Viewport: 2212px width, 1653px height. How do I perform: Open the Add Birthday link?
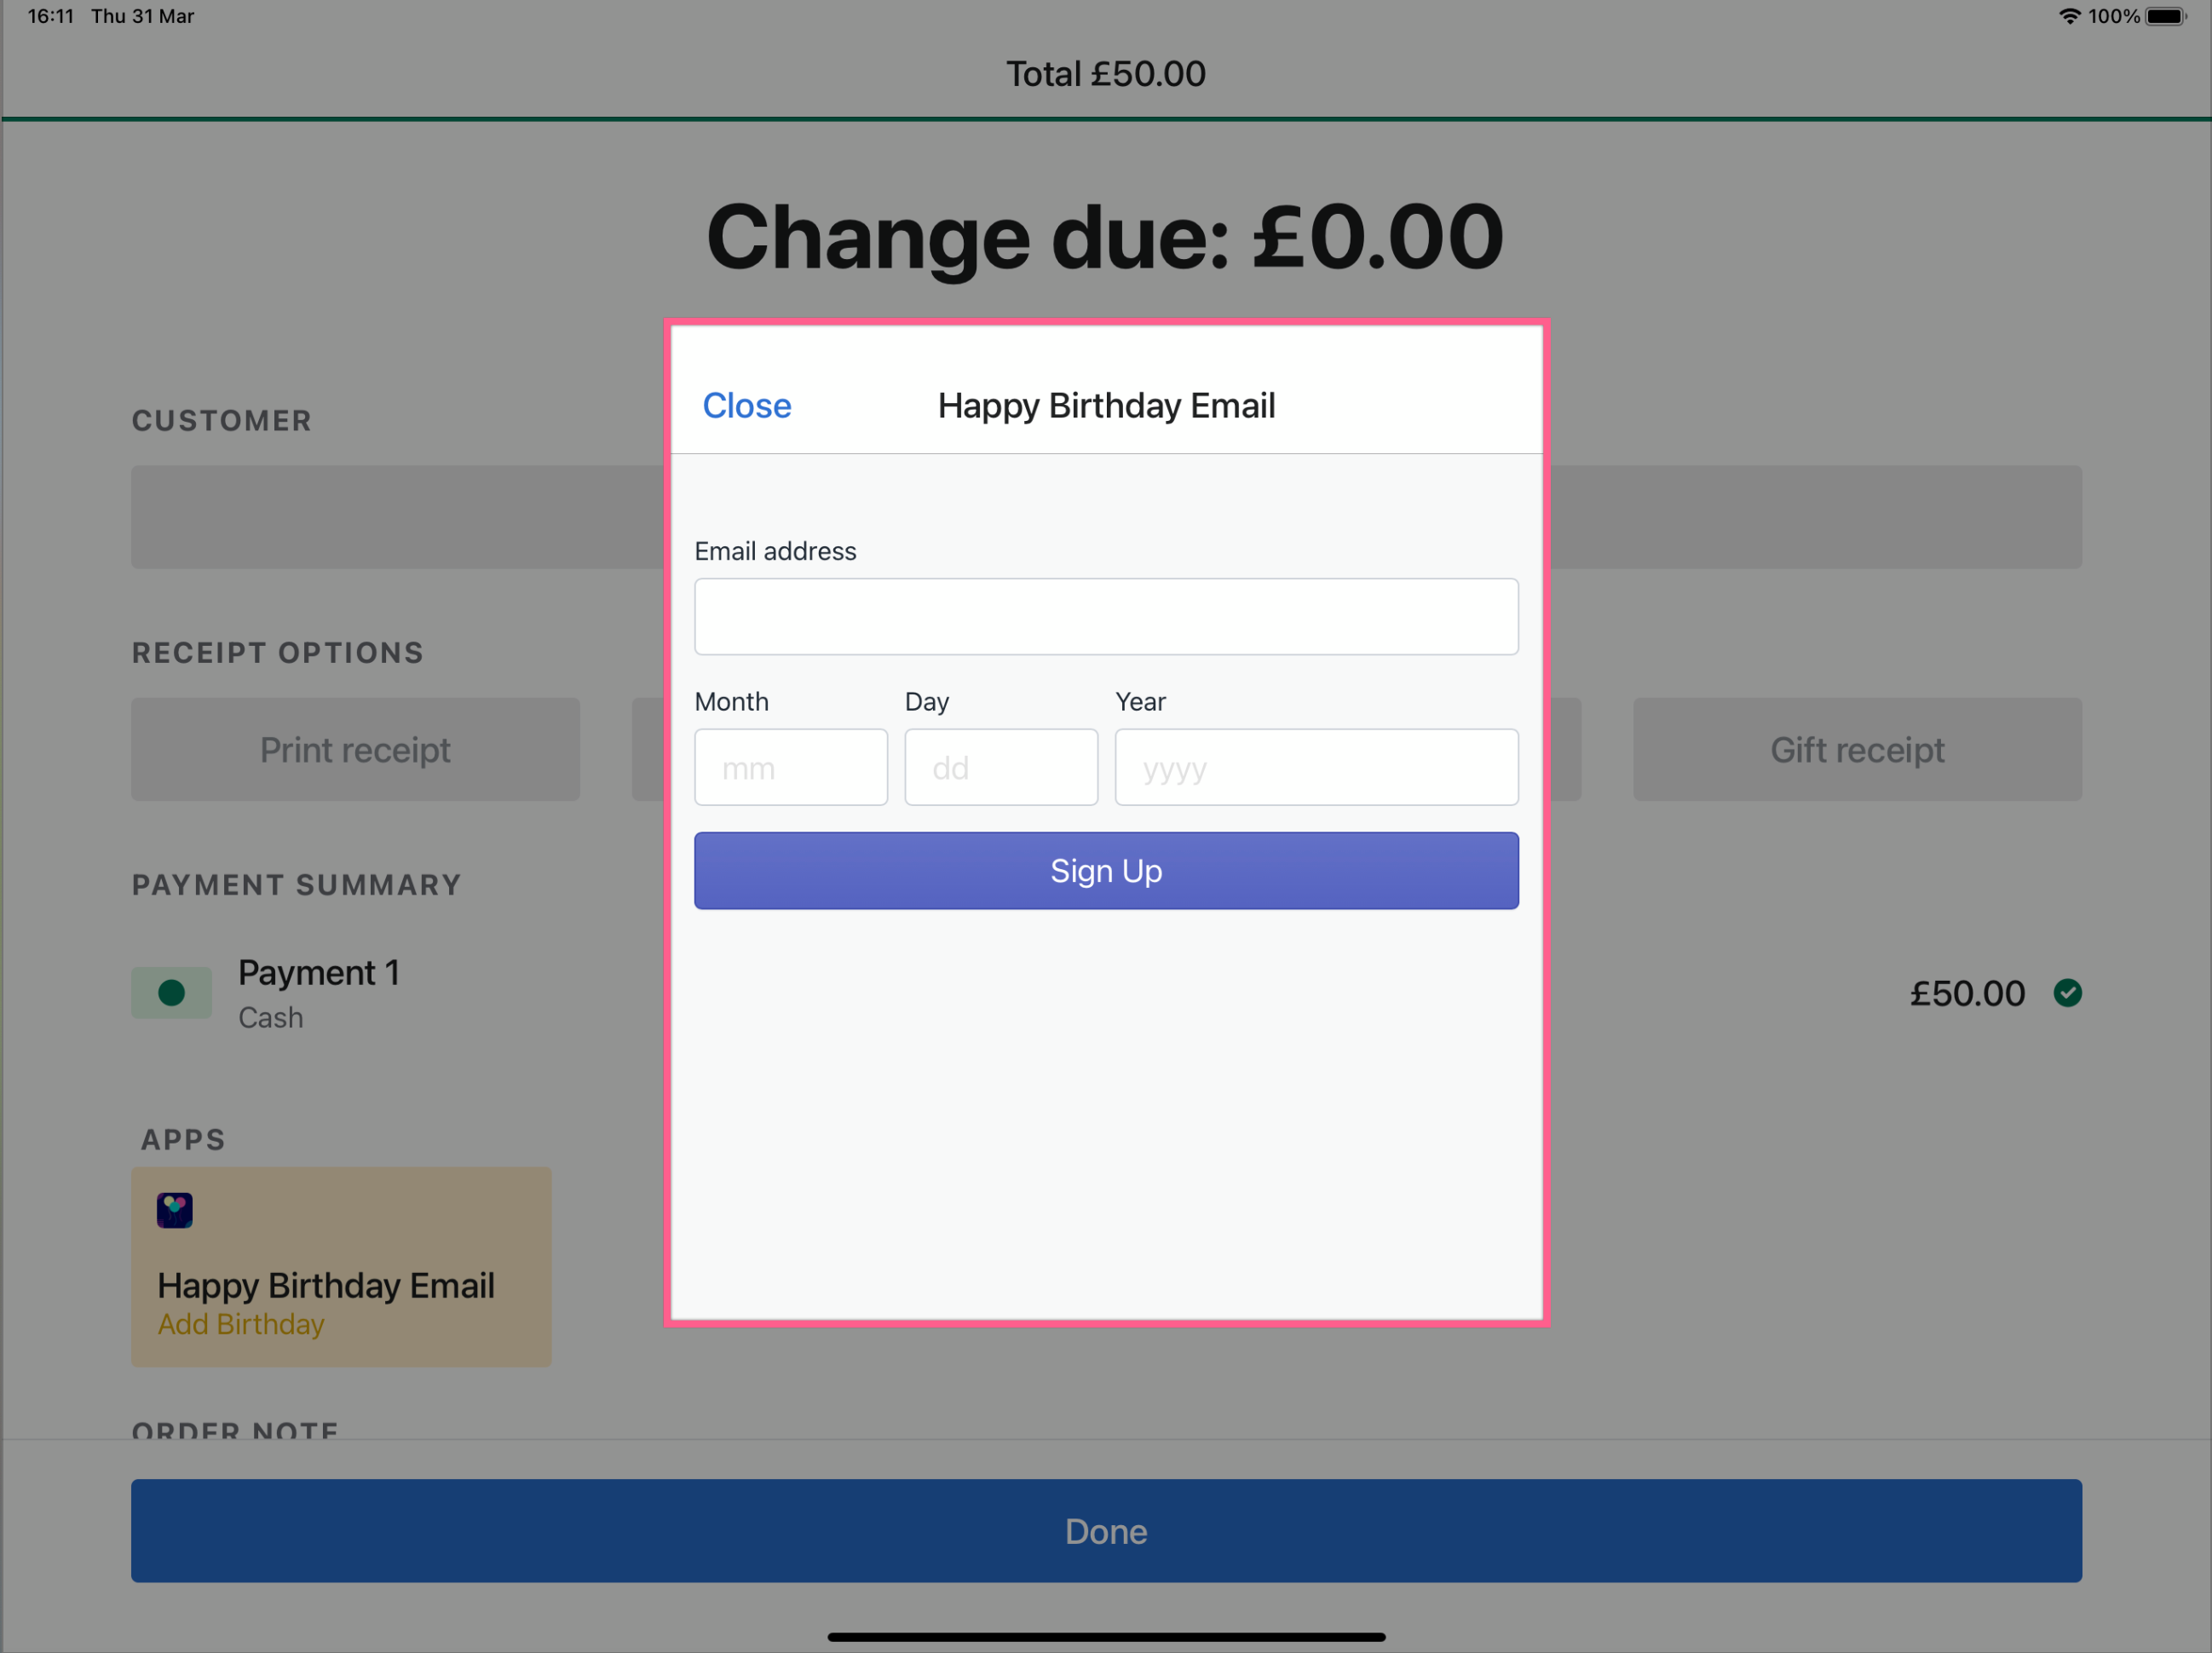[241, 1323]
